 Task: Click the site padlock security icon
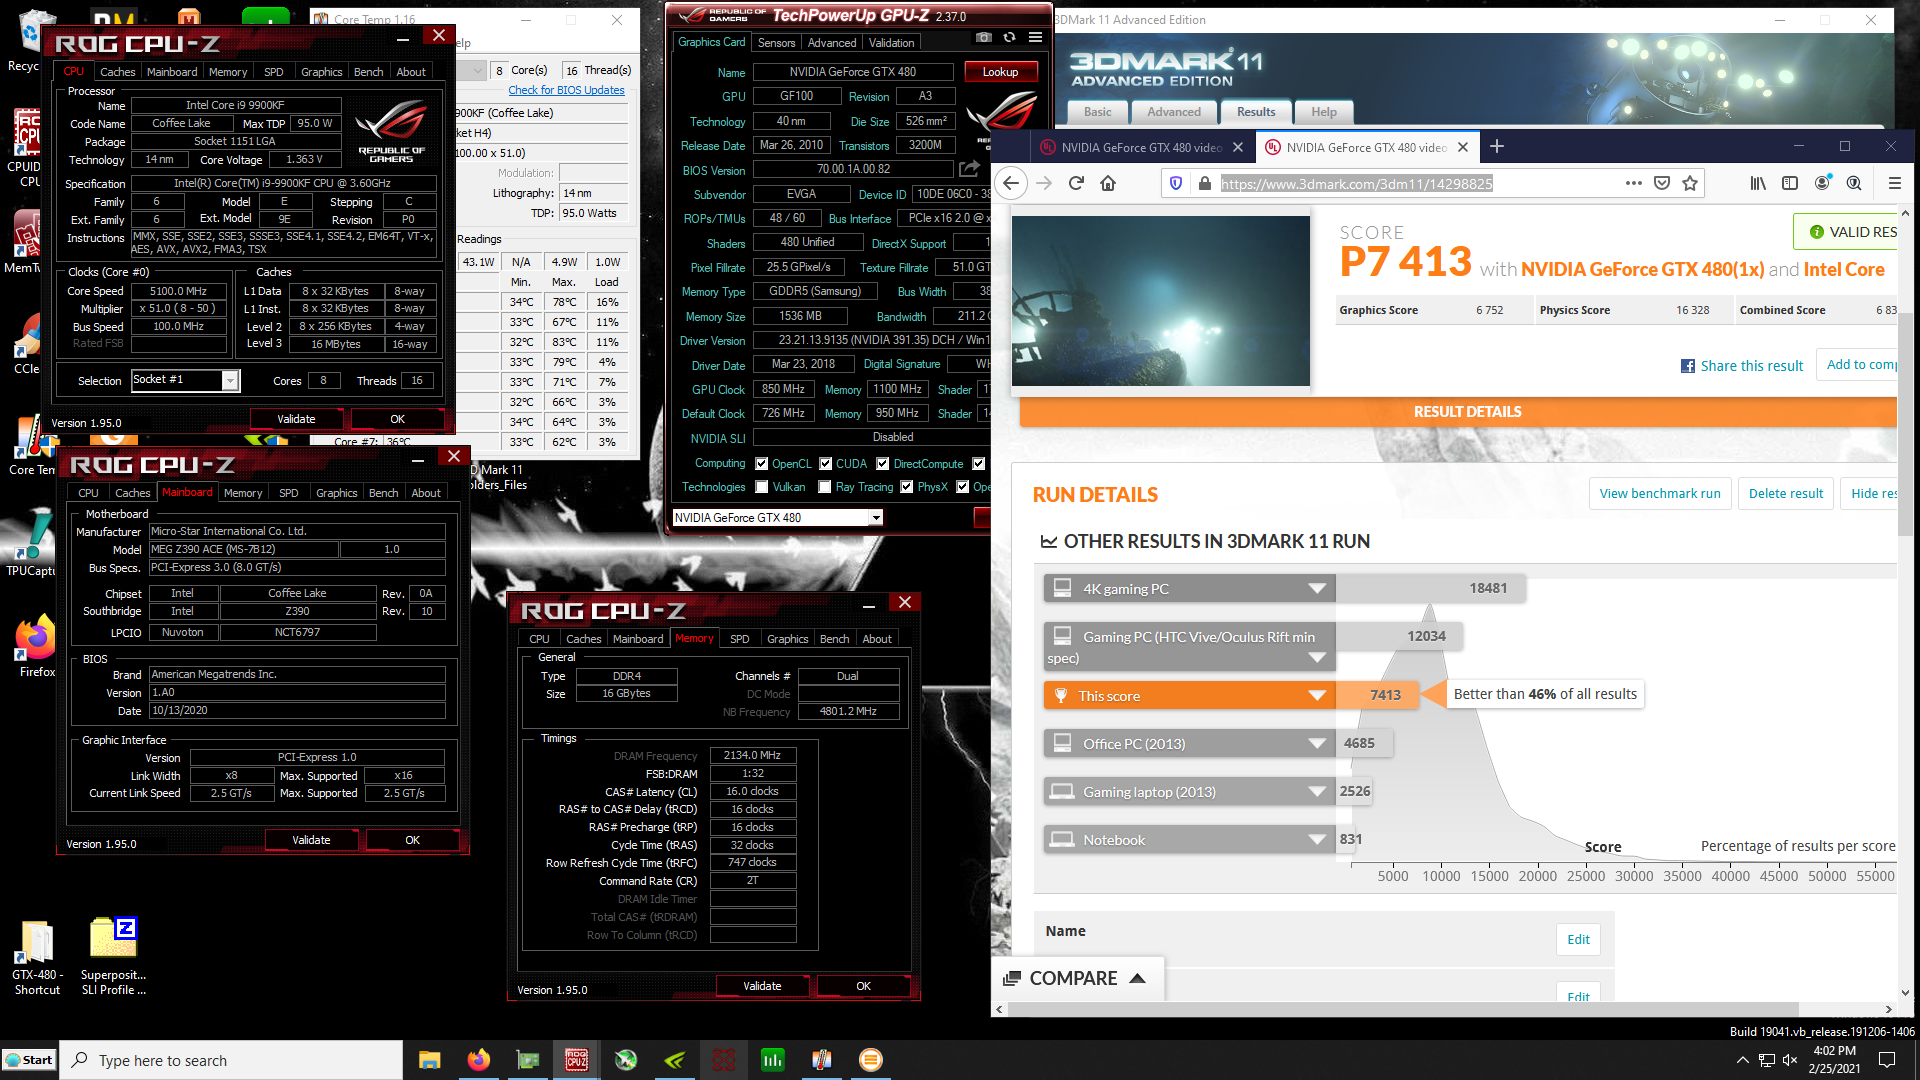coord(1205,183)
